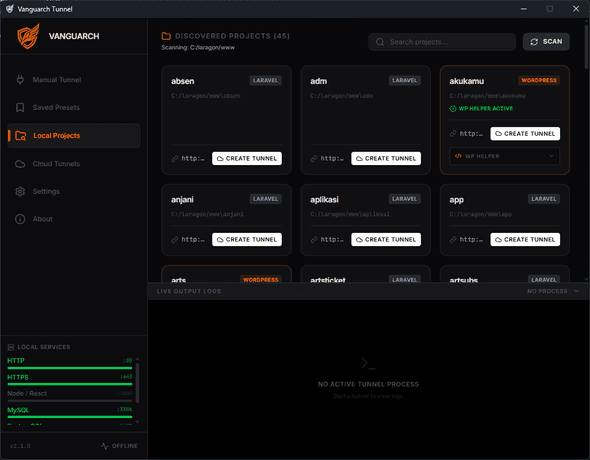Focus the Search projects field

(x=442, y=42)
